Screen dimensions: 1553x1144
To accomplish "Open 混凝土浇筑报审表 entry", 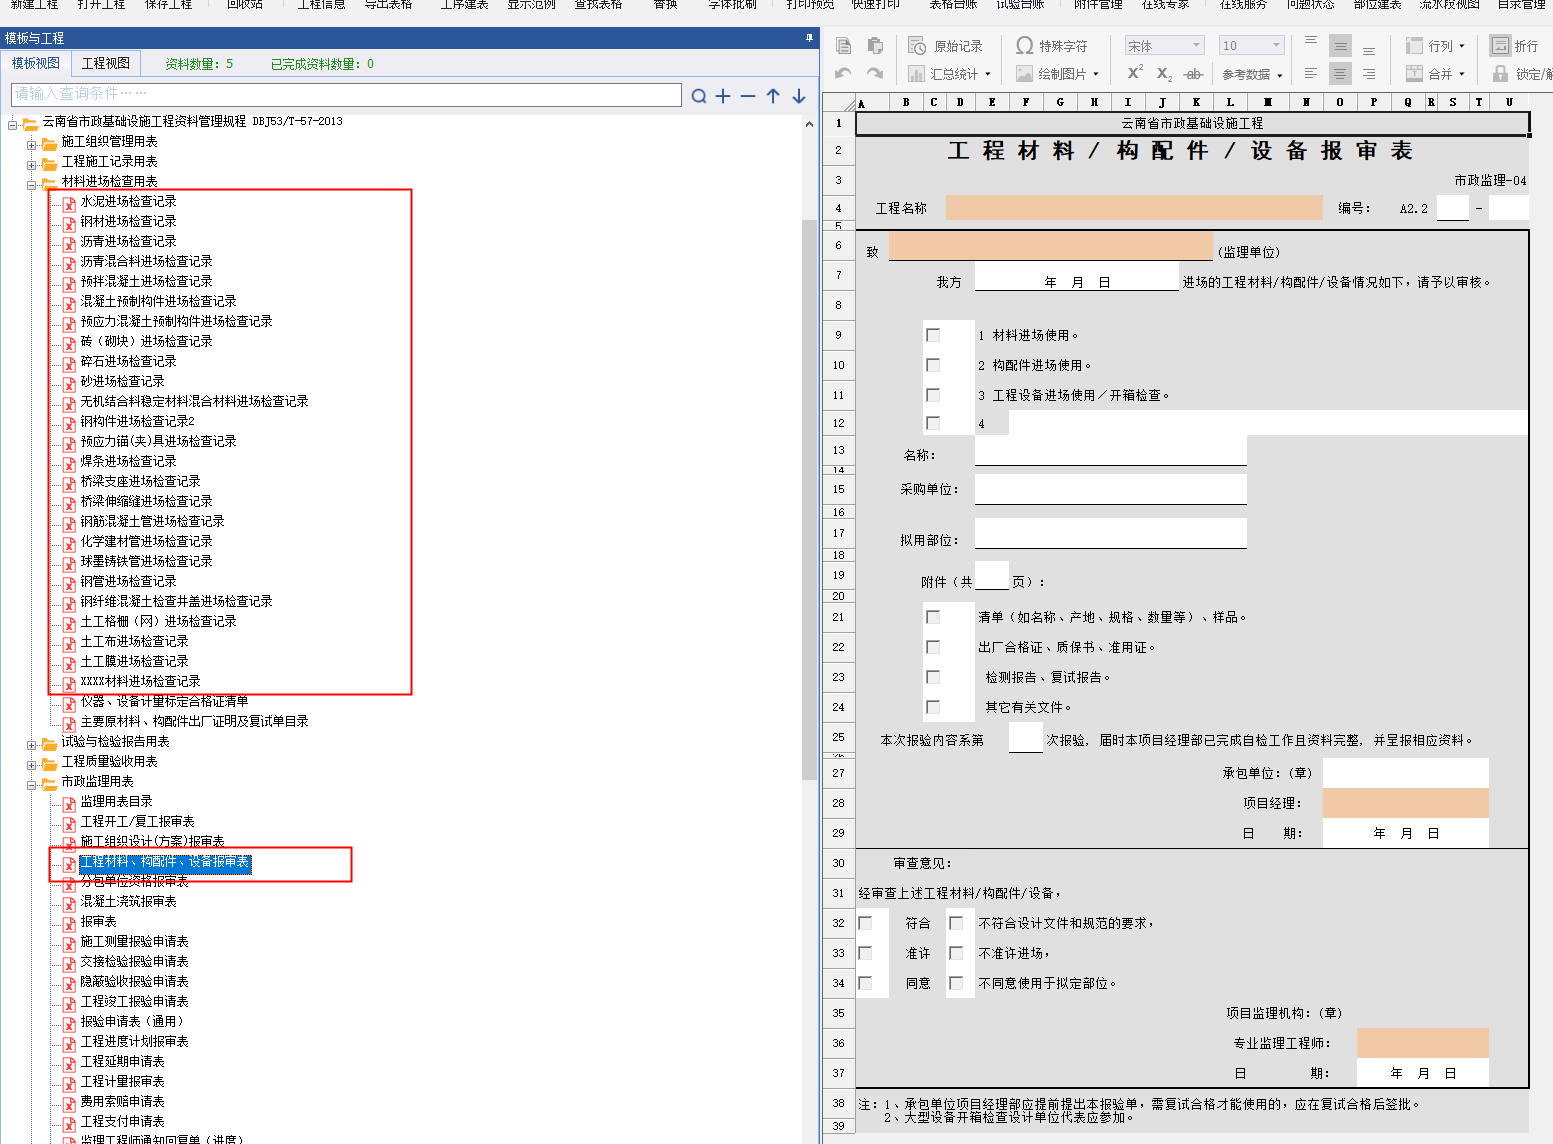I will point(128,902).
